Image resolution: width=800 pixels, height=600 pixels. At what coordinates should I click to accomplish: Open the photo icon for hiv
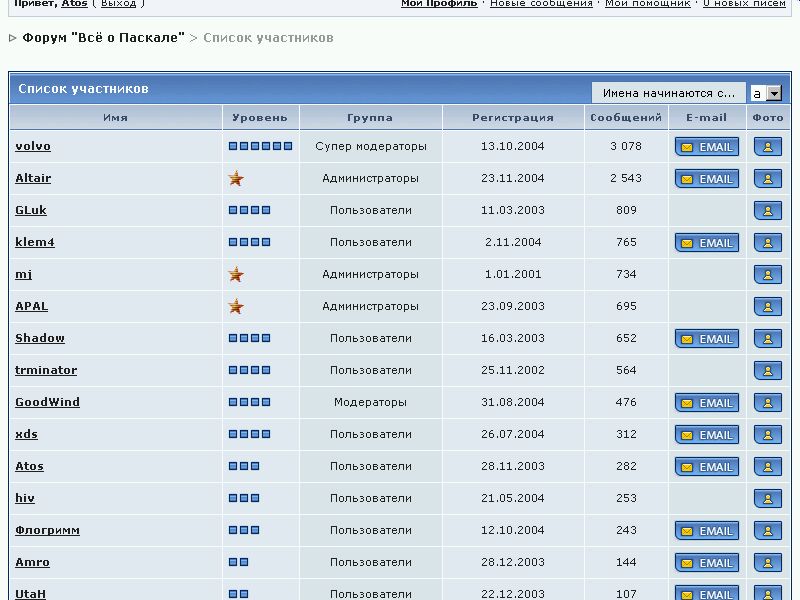[767, 499]
